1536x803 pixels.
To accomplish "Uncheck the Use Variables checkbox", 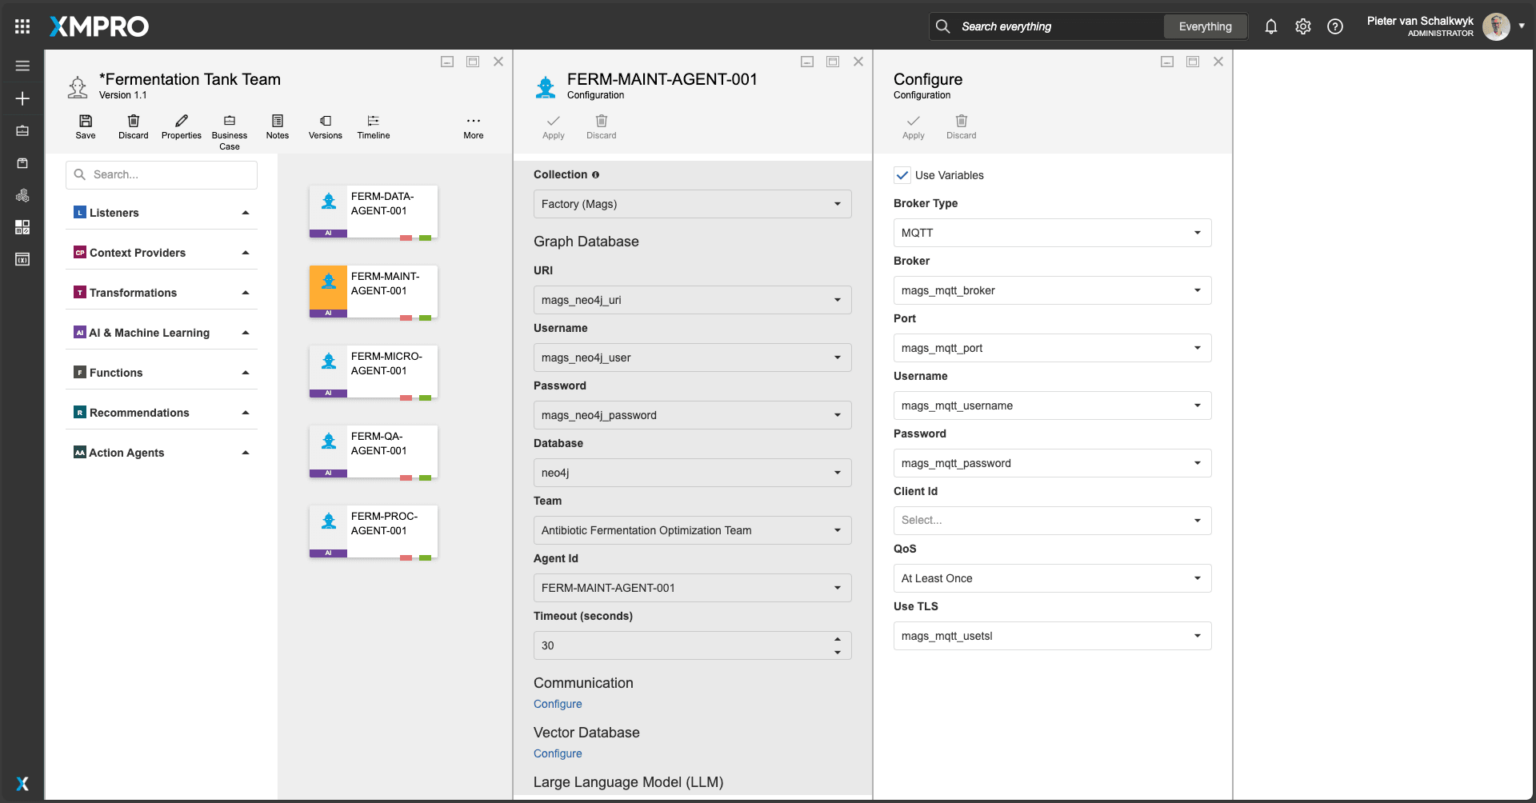I will [903, 175].
